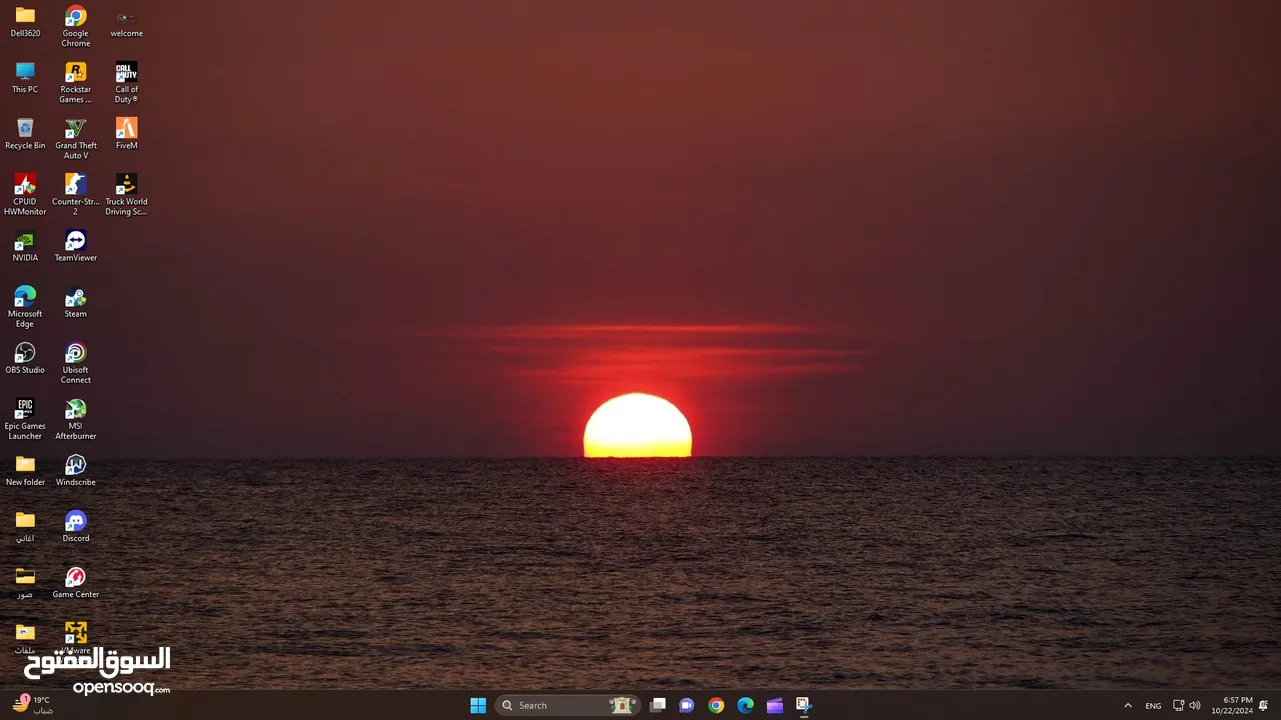1281x720 pixels.
Task: Select the Ubisoft Connect shortcut
Action: coord(76,362)
